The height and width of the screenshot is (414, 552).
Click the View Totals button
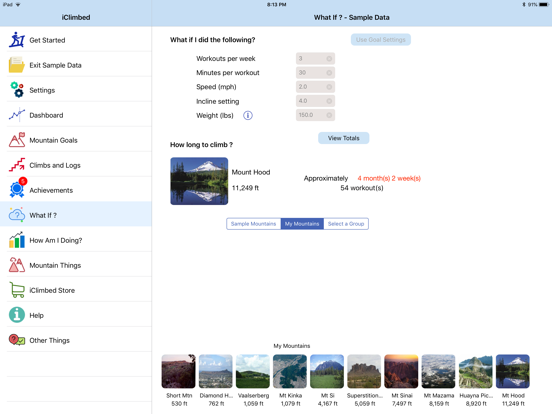[x=344, y=138]
